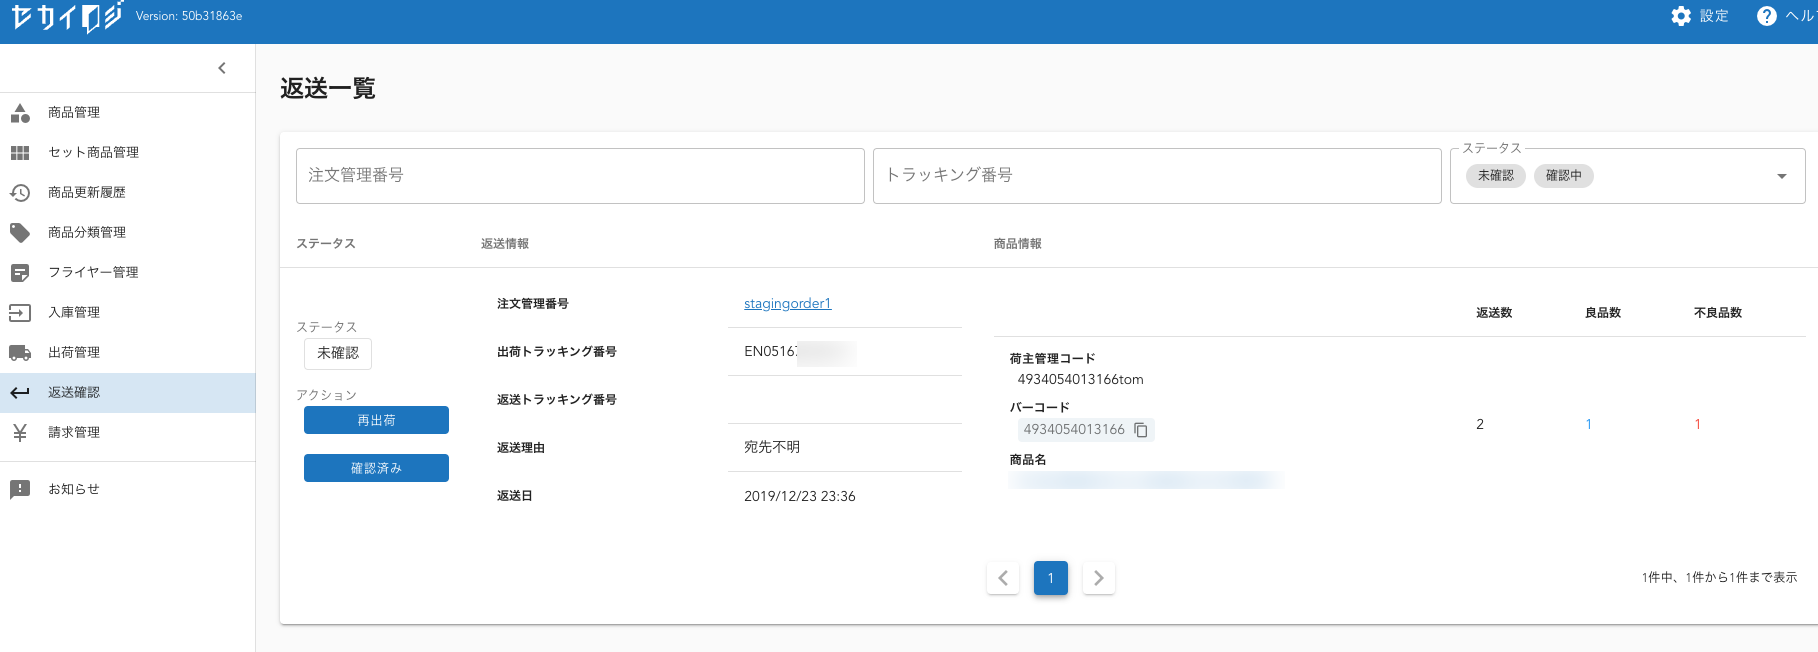Collapse the sidebar with the chevron

pyautogui.click(x=222, y=68)
